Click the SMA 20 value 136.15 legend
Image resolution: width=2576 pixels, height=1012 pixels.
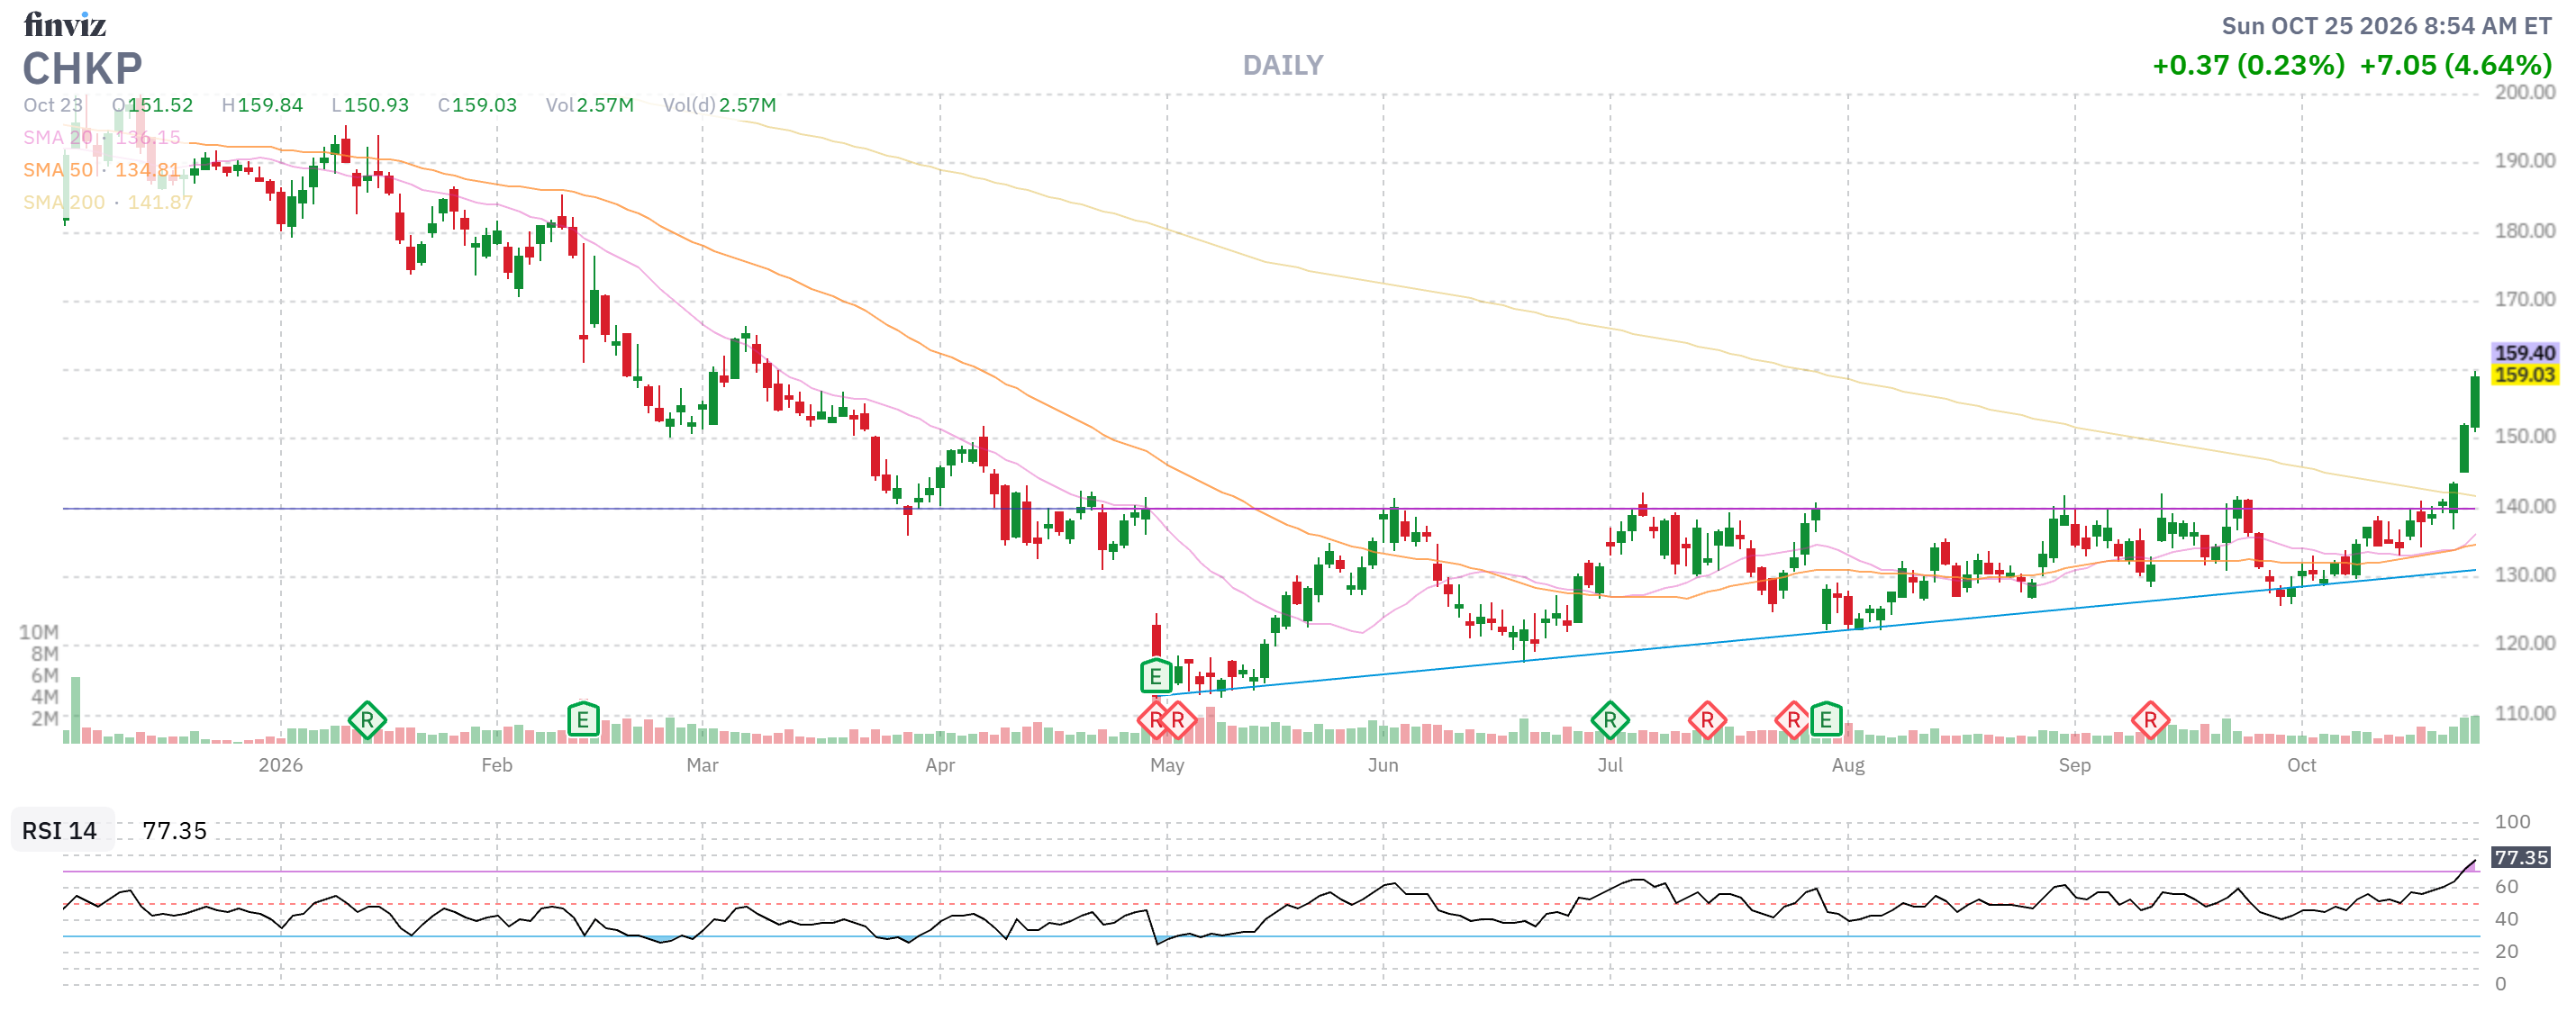tap(102, 137)
